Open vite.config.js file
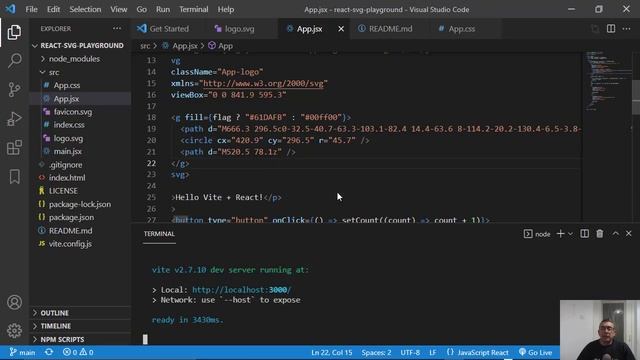The height and width of the screenshot is (360, 640). click(x=70, y=244)
